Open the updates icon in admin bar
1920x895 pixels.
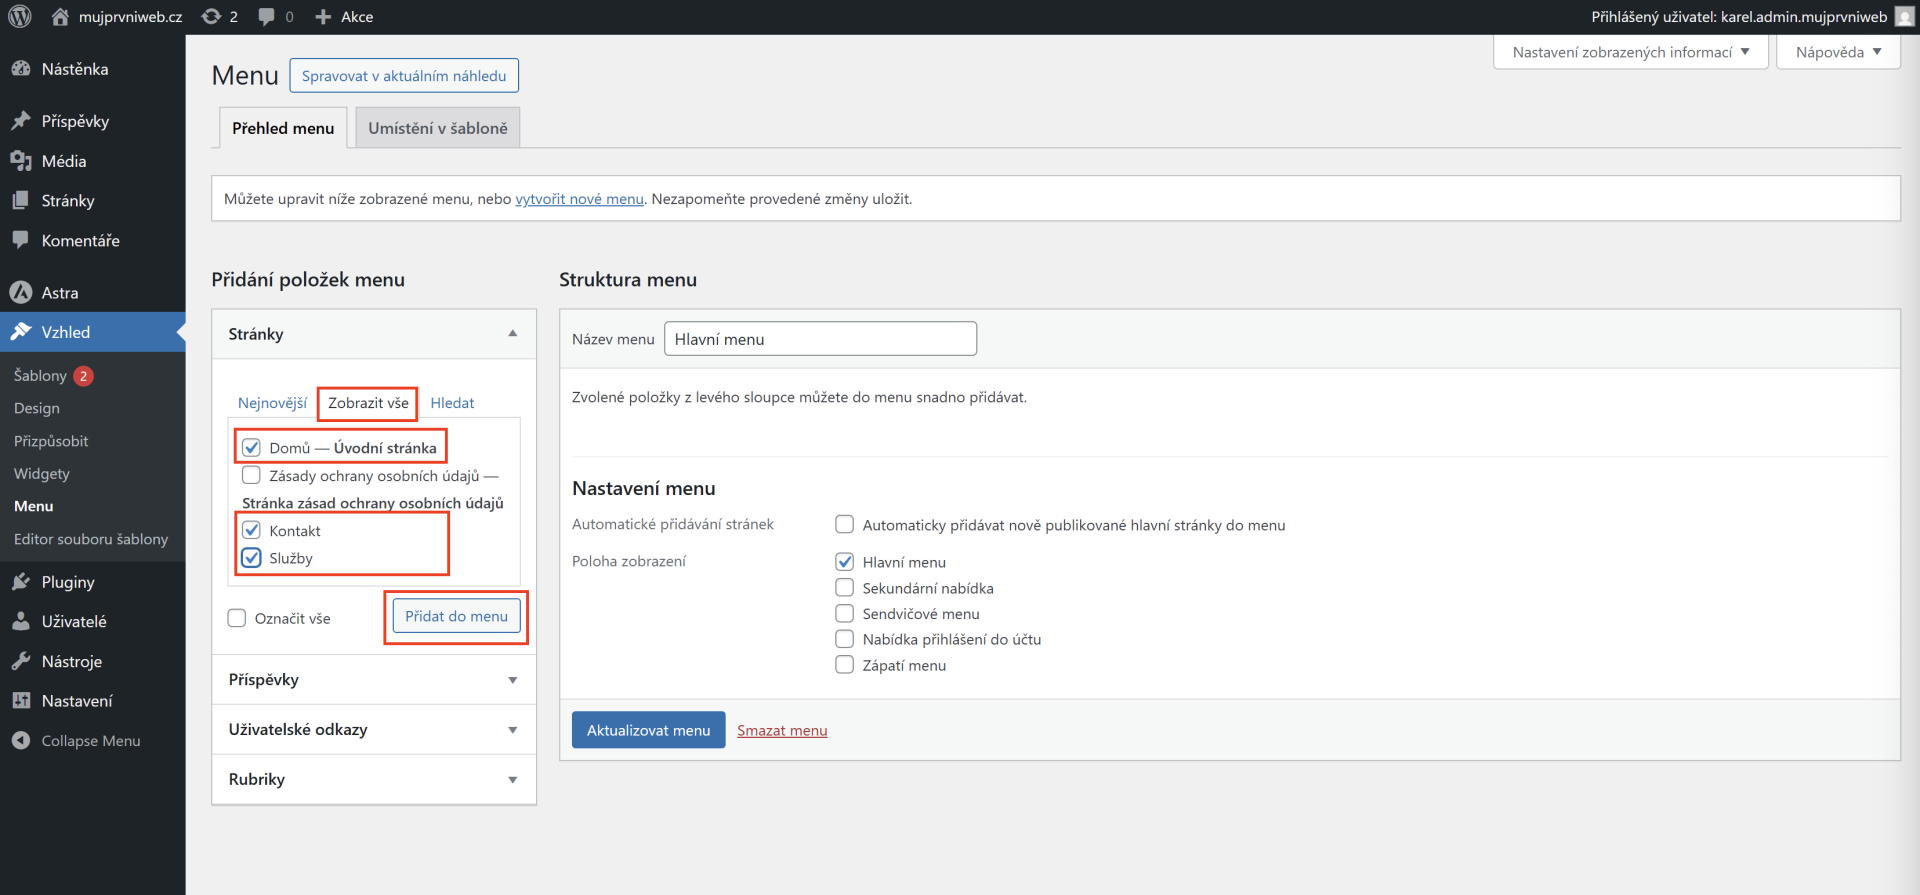coord(211,17)
